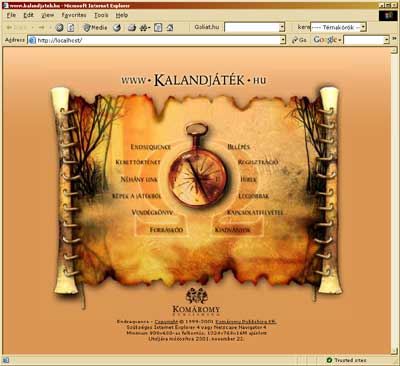Click the Go button beside the address bar

pos(299,40)
